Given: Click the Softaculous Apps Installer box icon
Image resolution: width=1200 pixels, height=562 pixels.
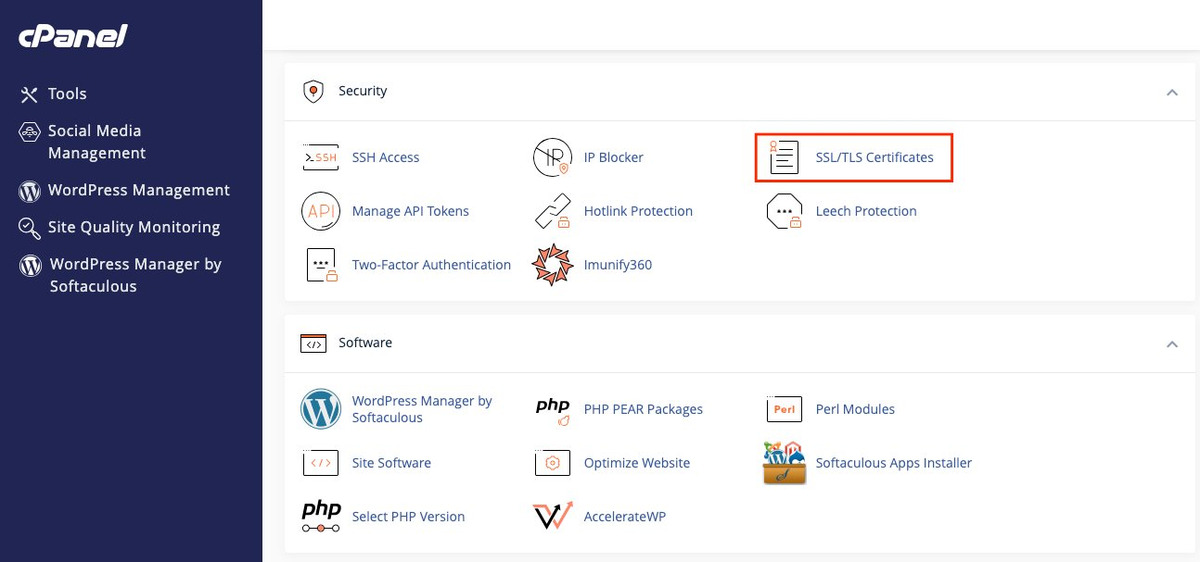Looking at the screenshot, I should click(784, 463).
